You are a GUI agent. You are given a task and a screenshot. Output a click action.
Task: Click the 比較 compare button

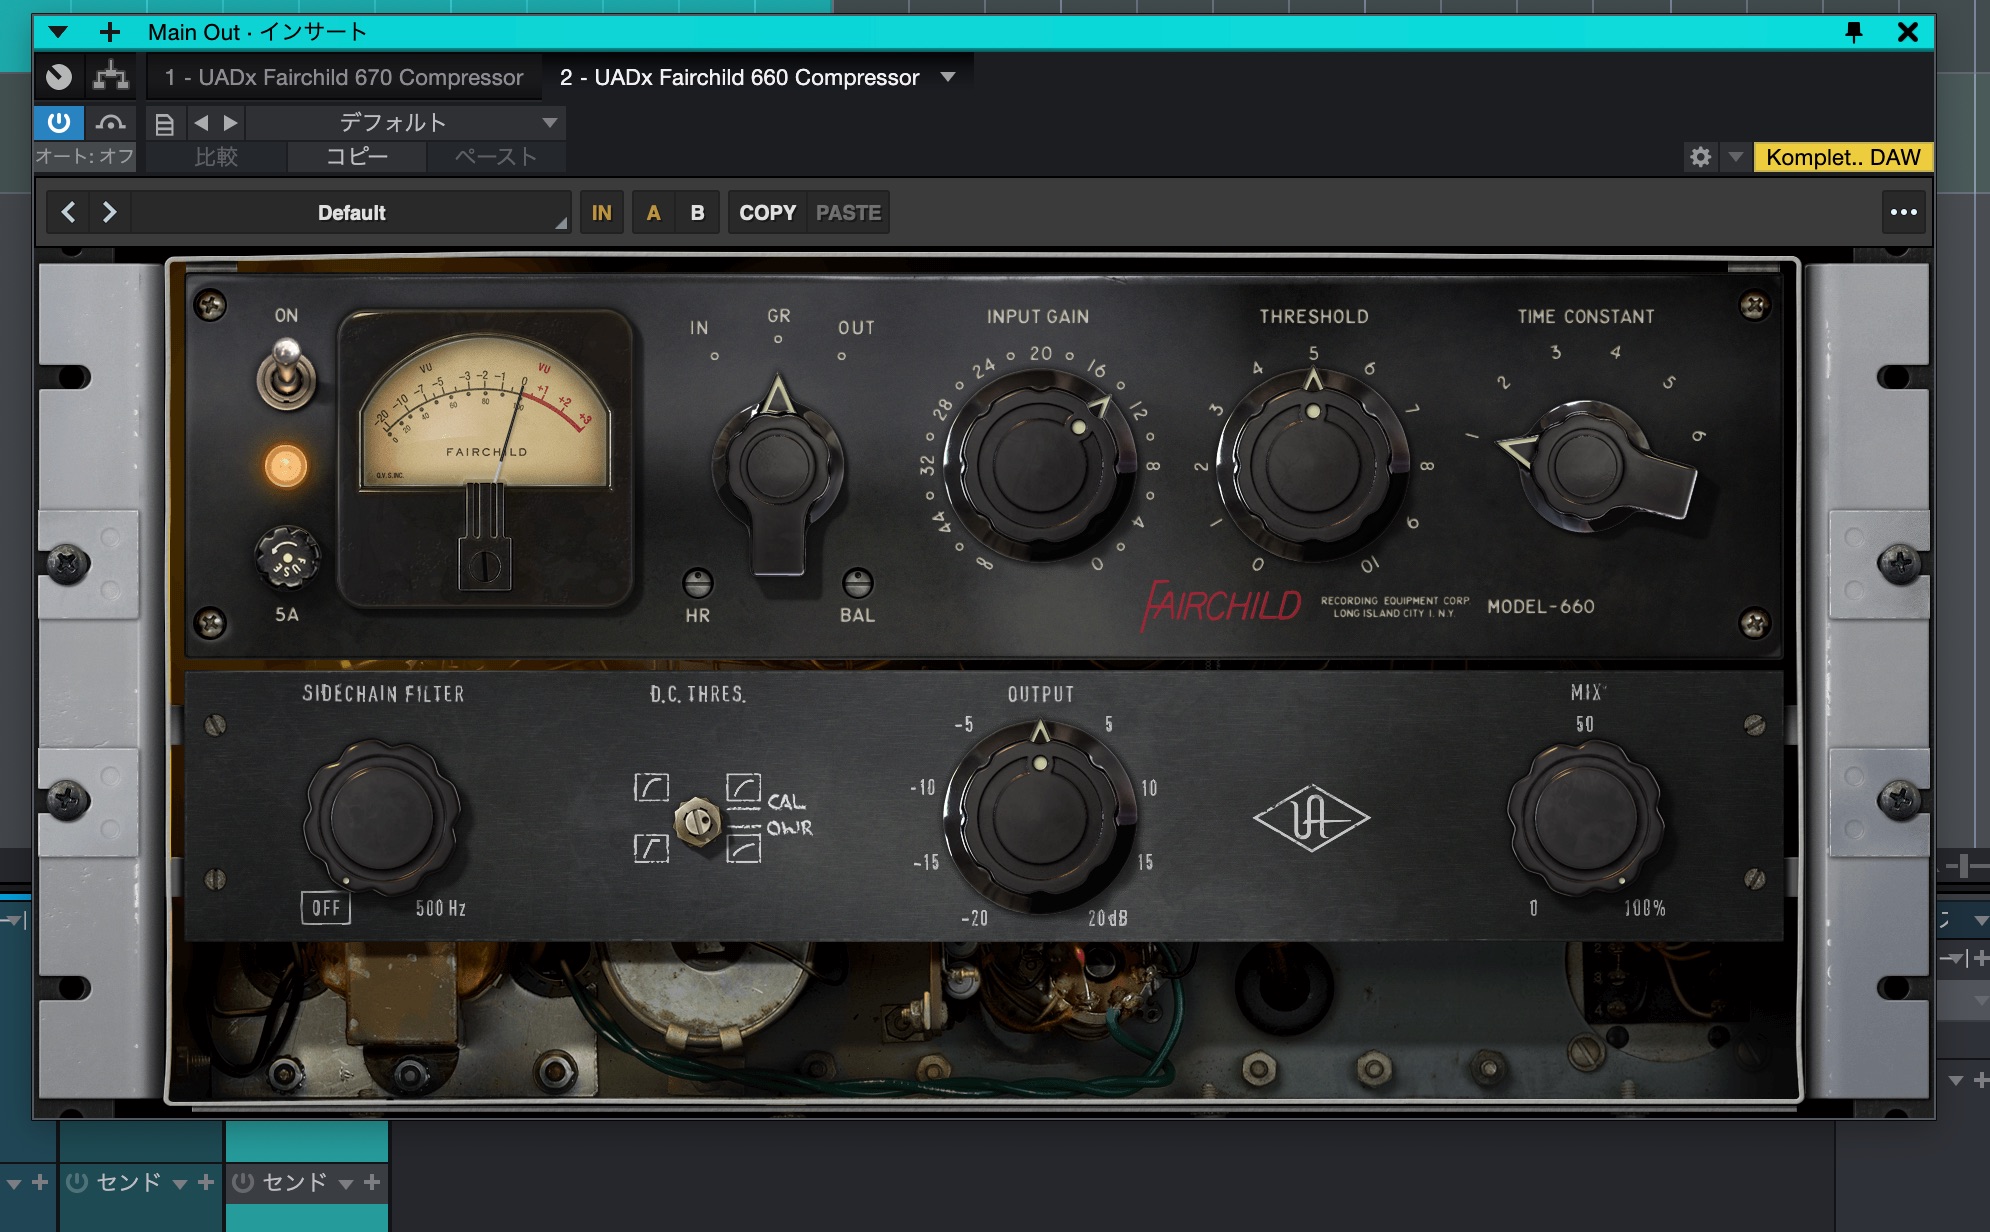216,157
